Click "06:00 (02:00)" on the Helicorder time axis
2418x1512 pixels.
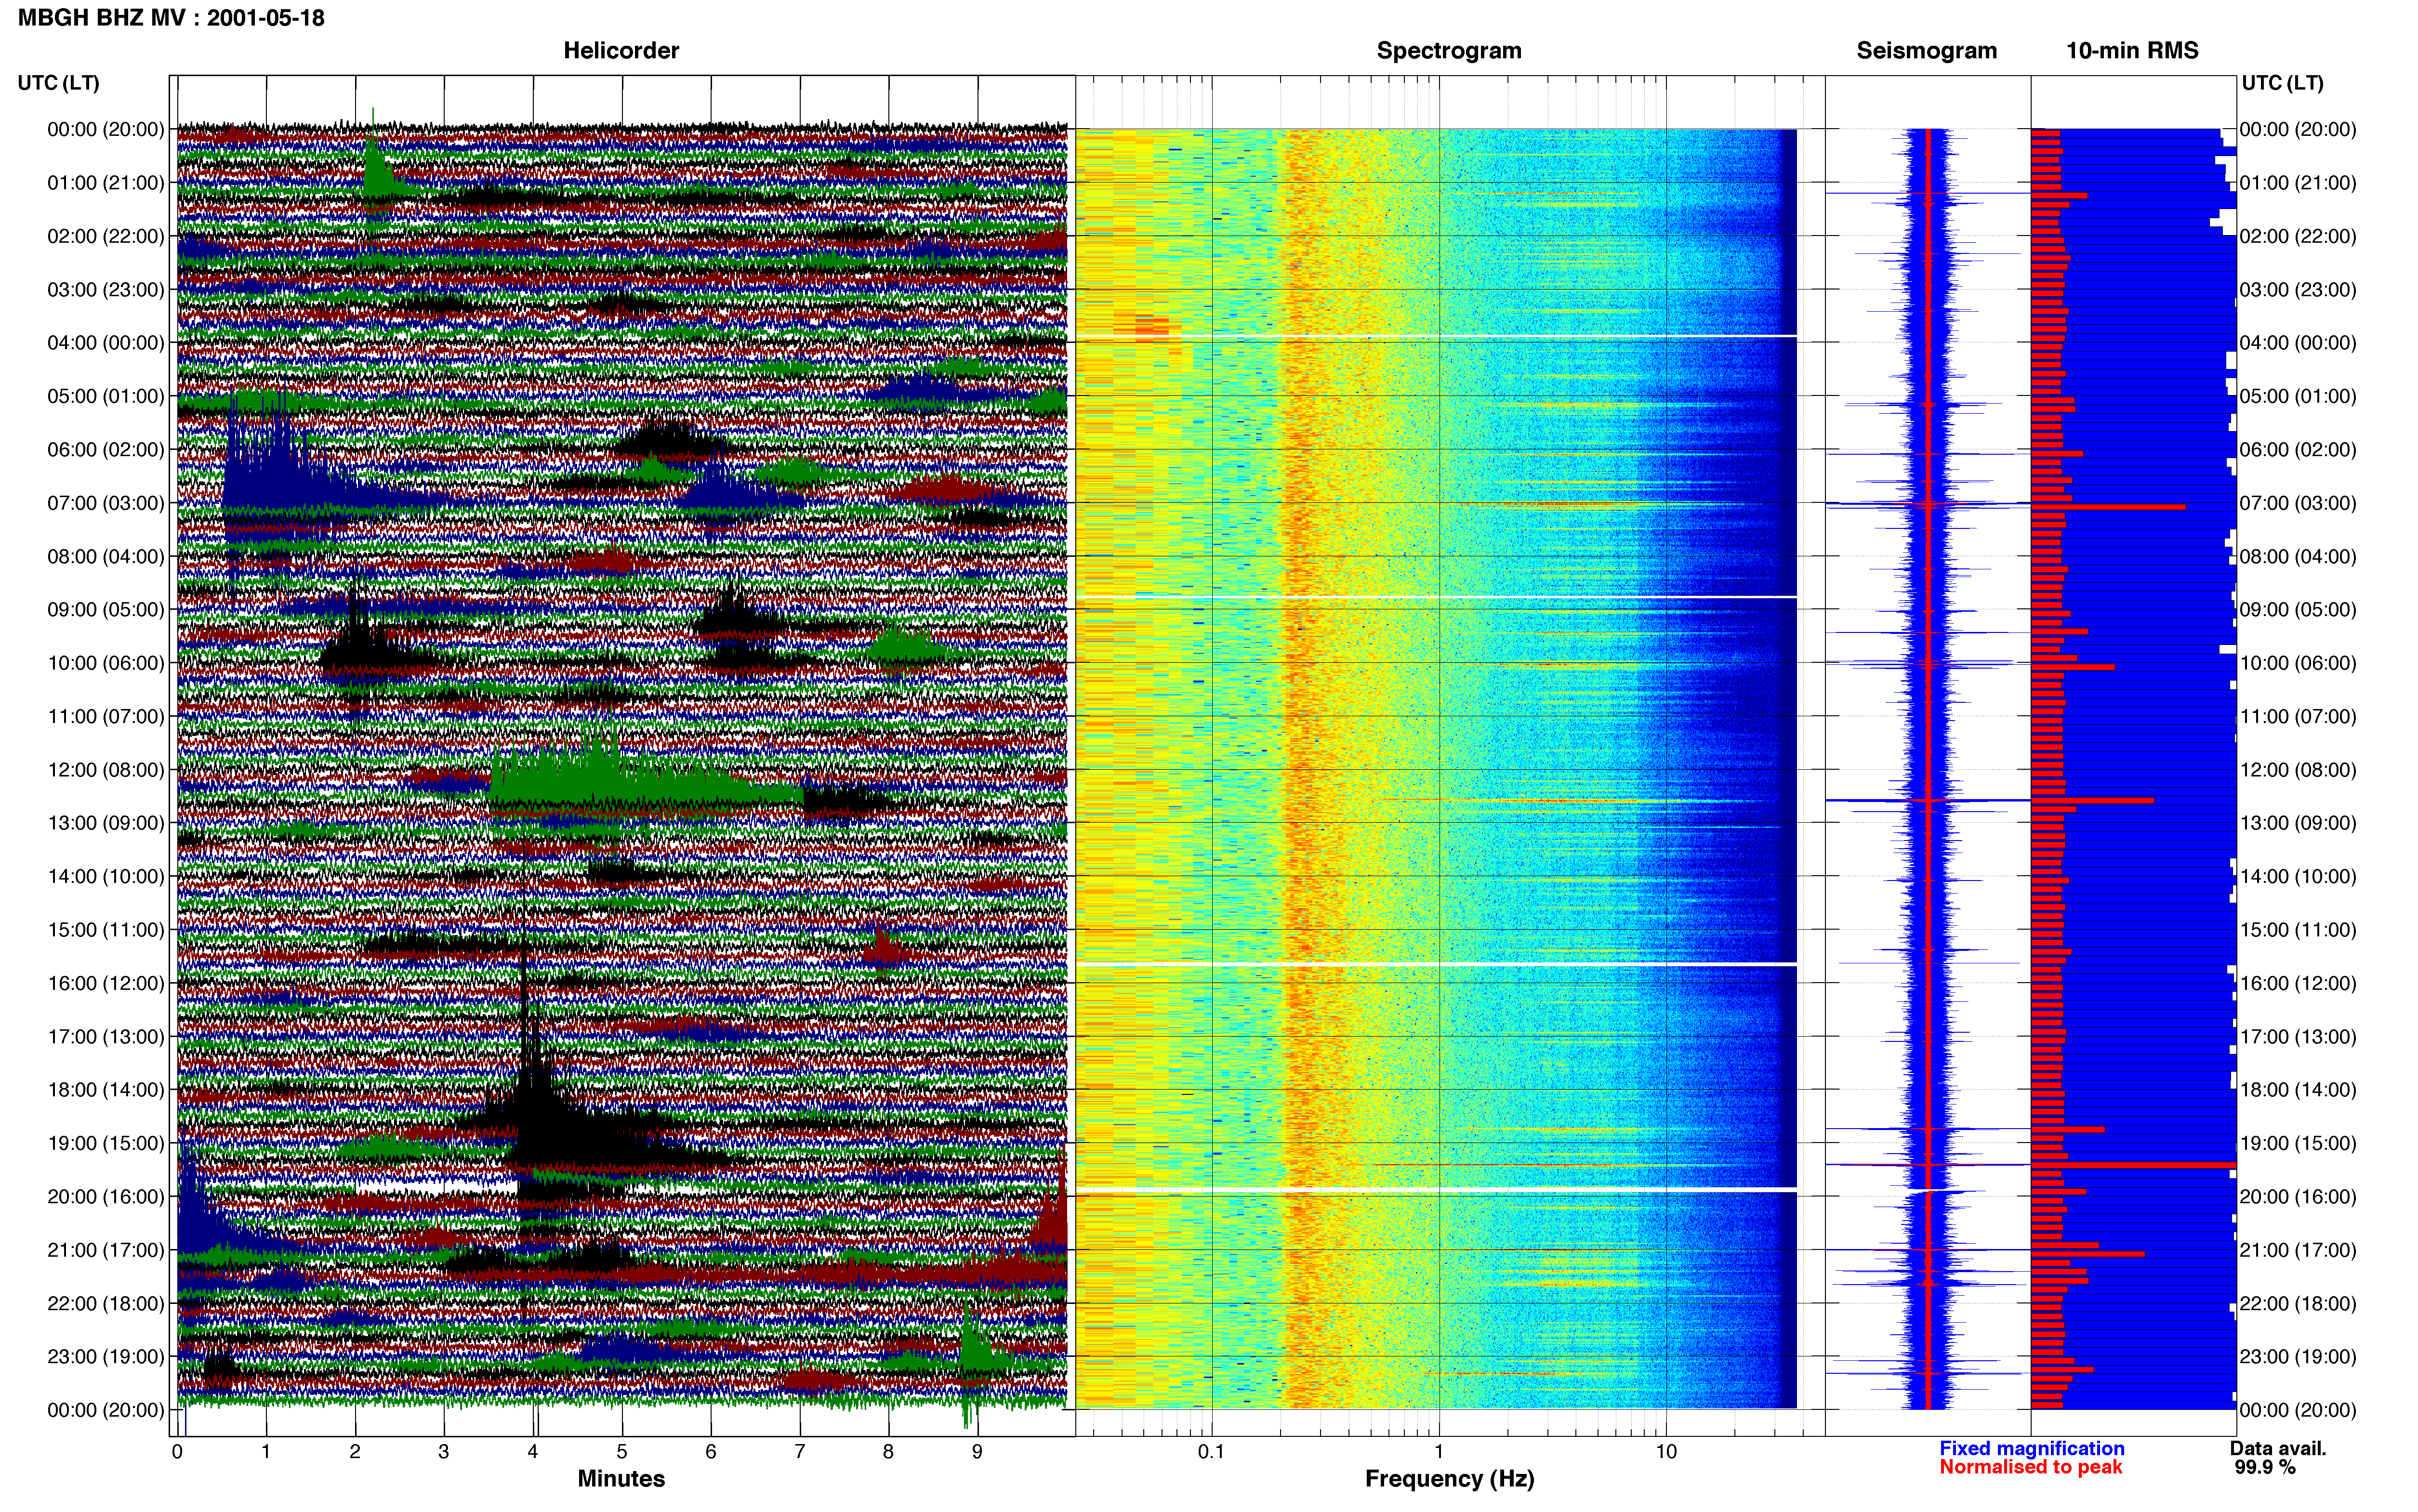coord(106,450)
